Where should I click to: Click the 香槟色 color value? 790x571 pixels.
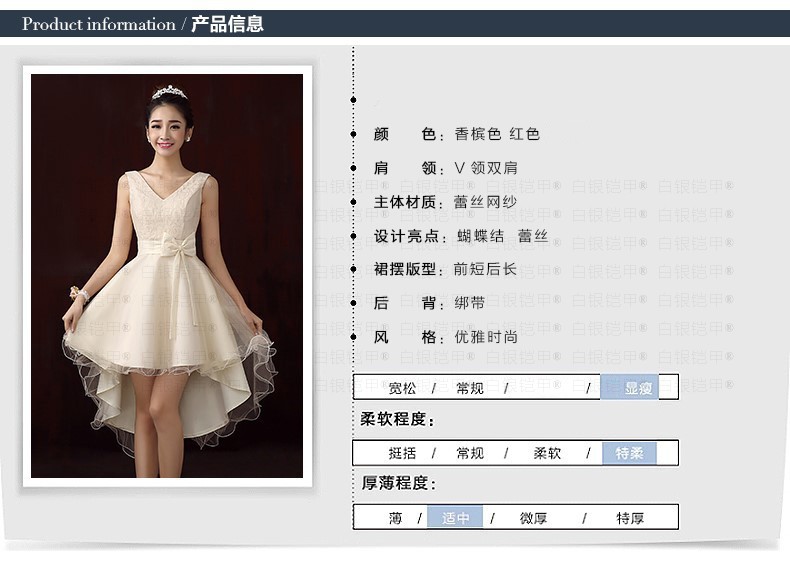point(478,134)
